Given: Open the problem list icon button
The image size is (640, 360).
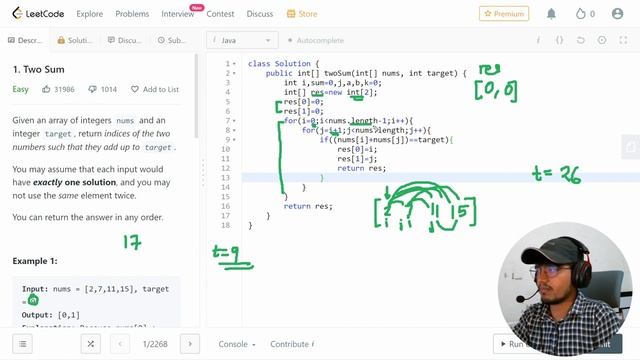Looking at the screenshot, I should [x=23, y=344].
